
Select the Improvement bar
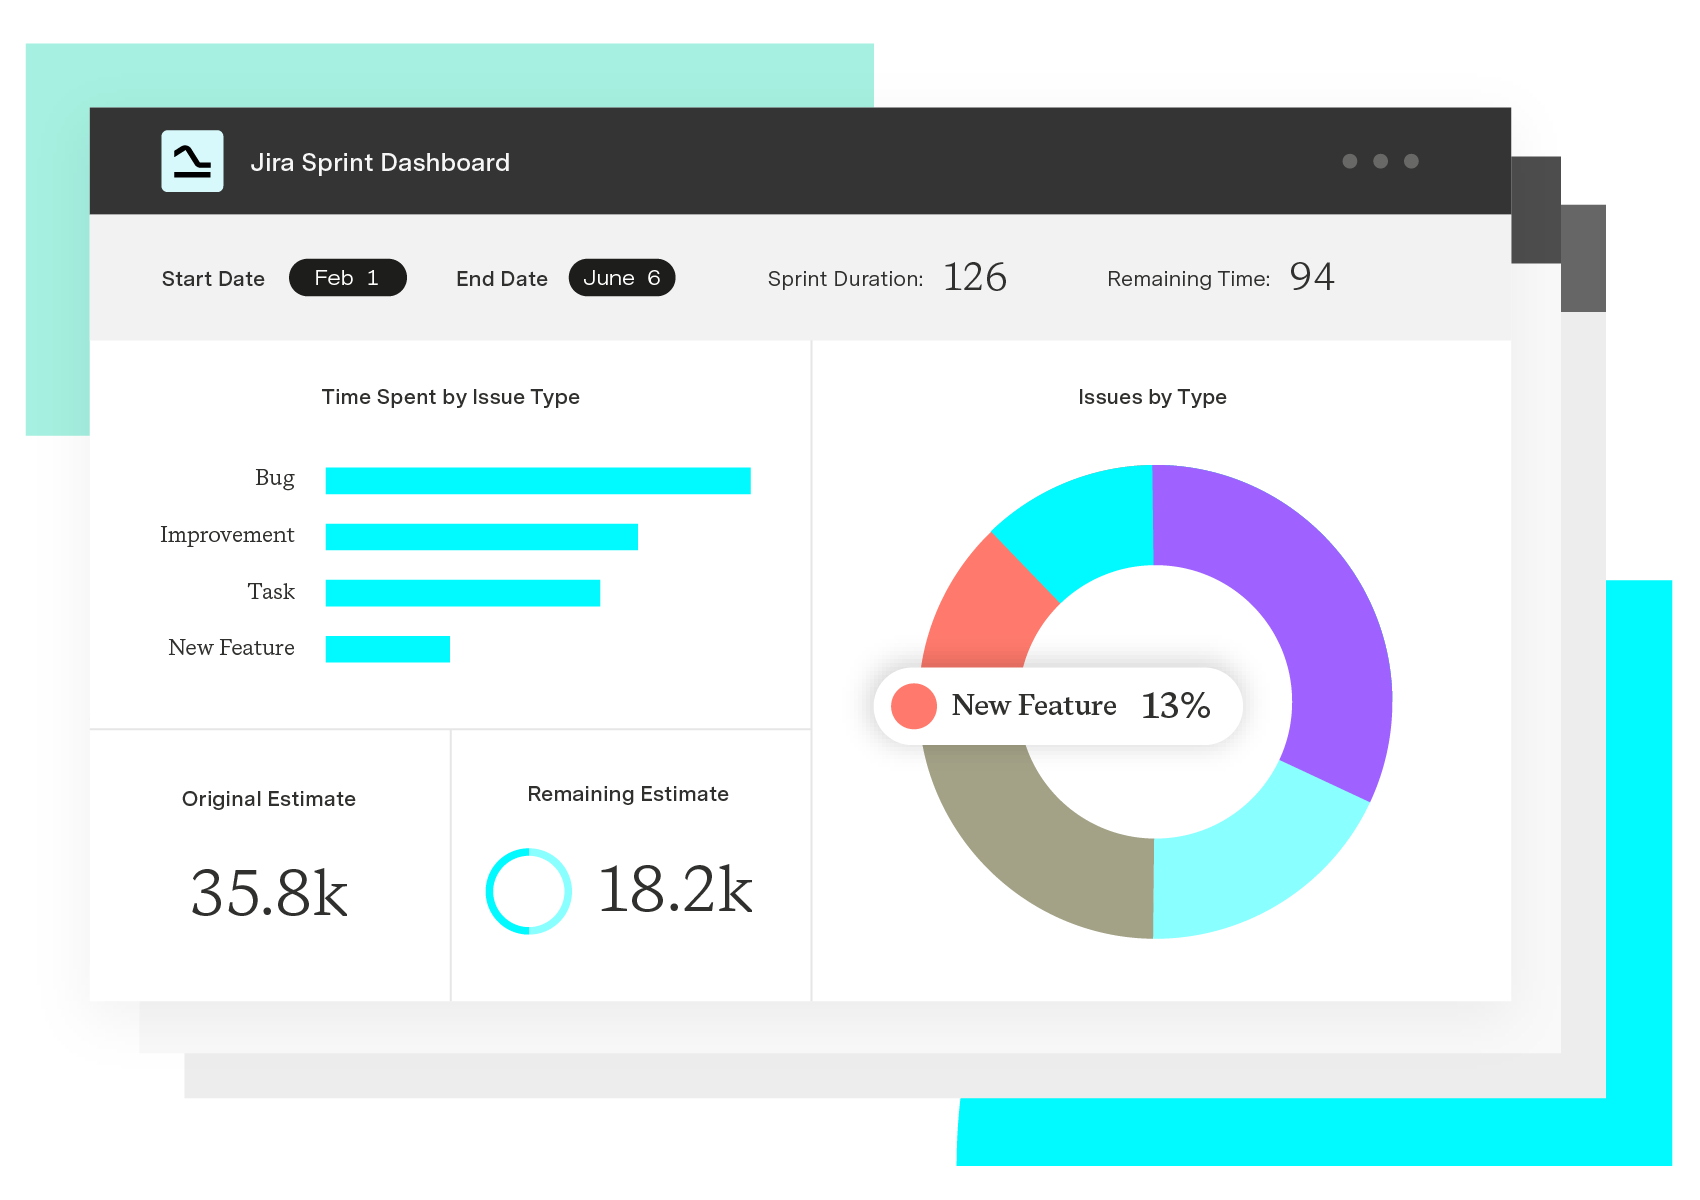481,537
